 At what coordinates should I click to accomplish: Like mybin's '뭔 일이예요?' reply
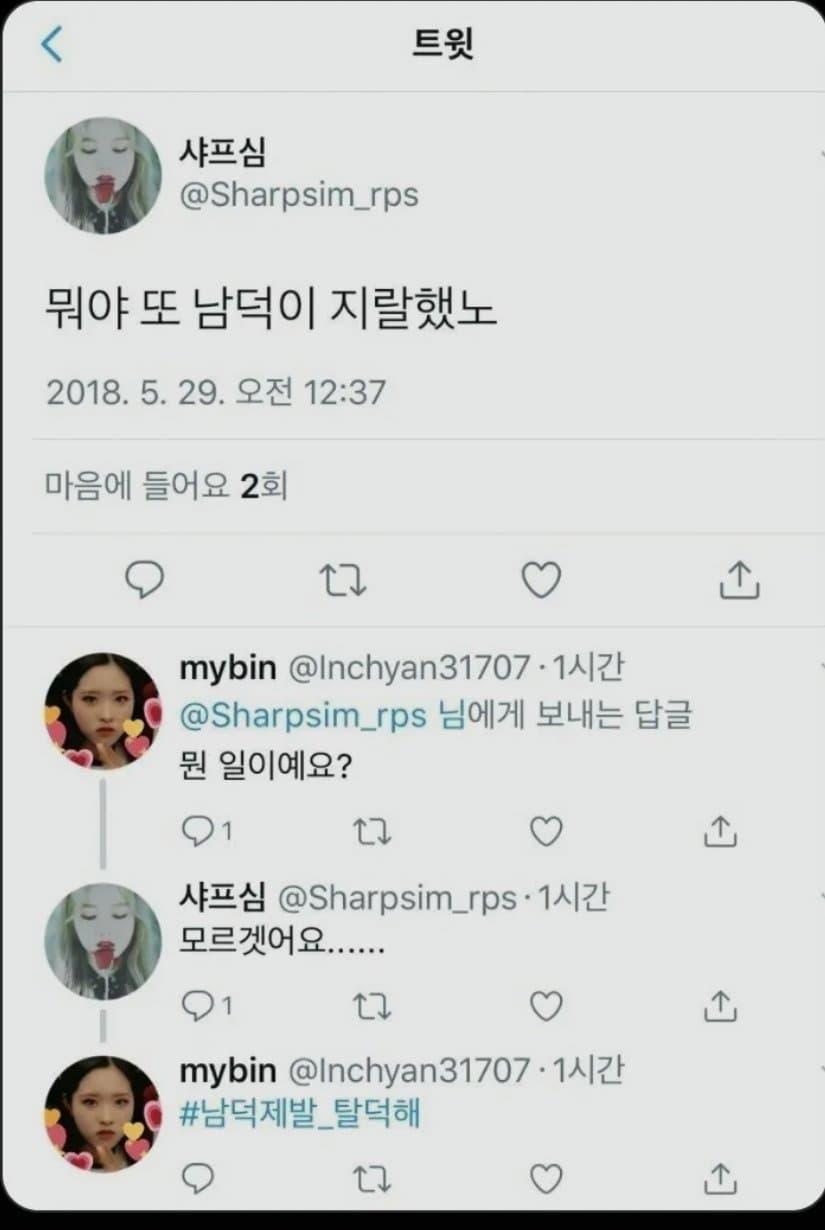pyautogui.click(x=546, y=832)
